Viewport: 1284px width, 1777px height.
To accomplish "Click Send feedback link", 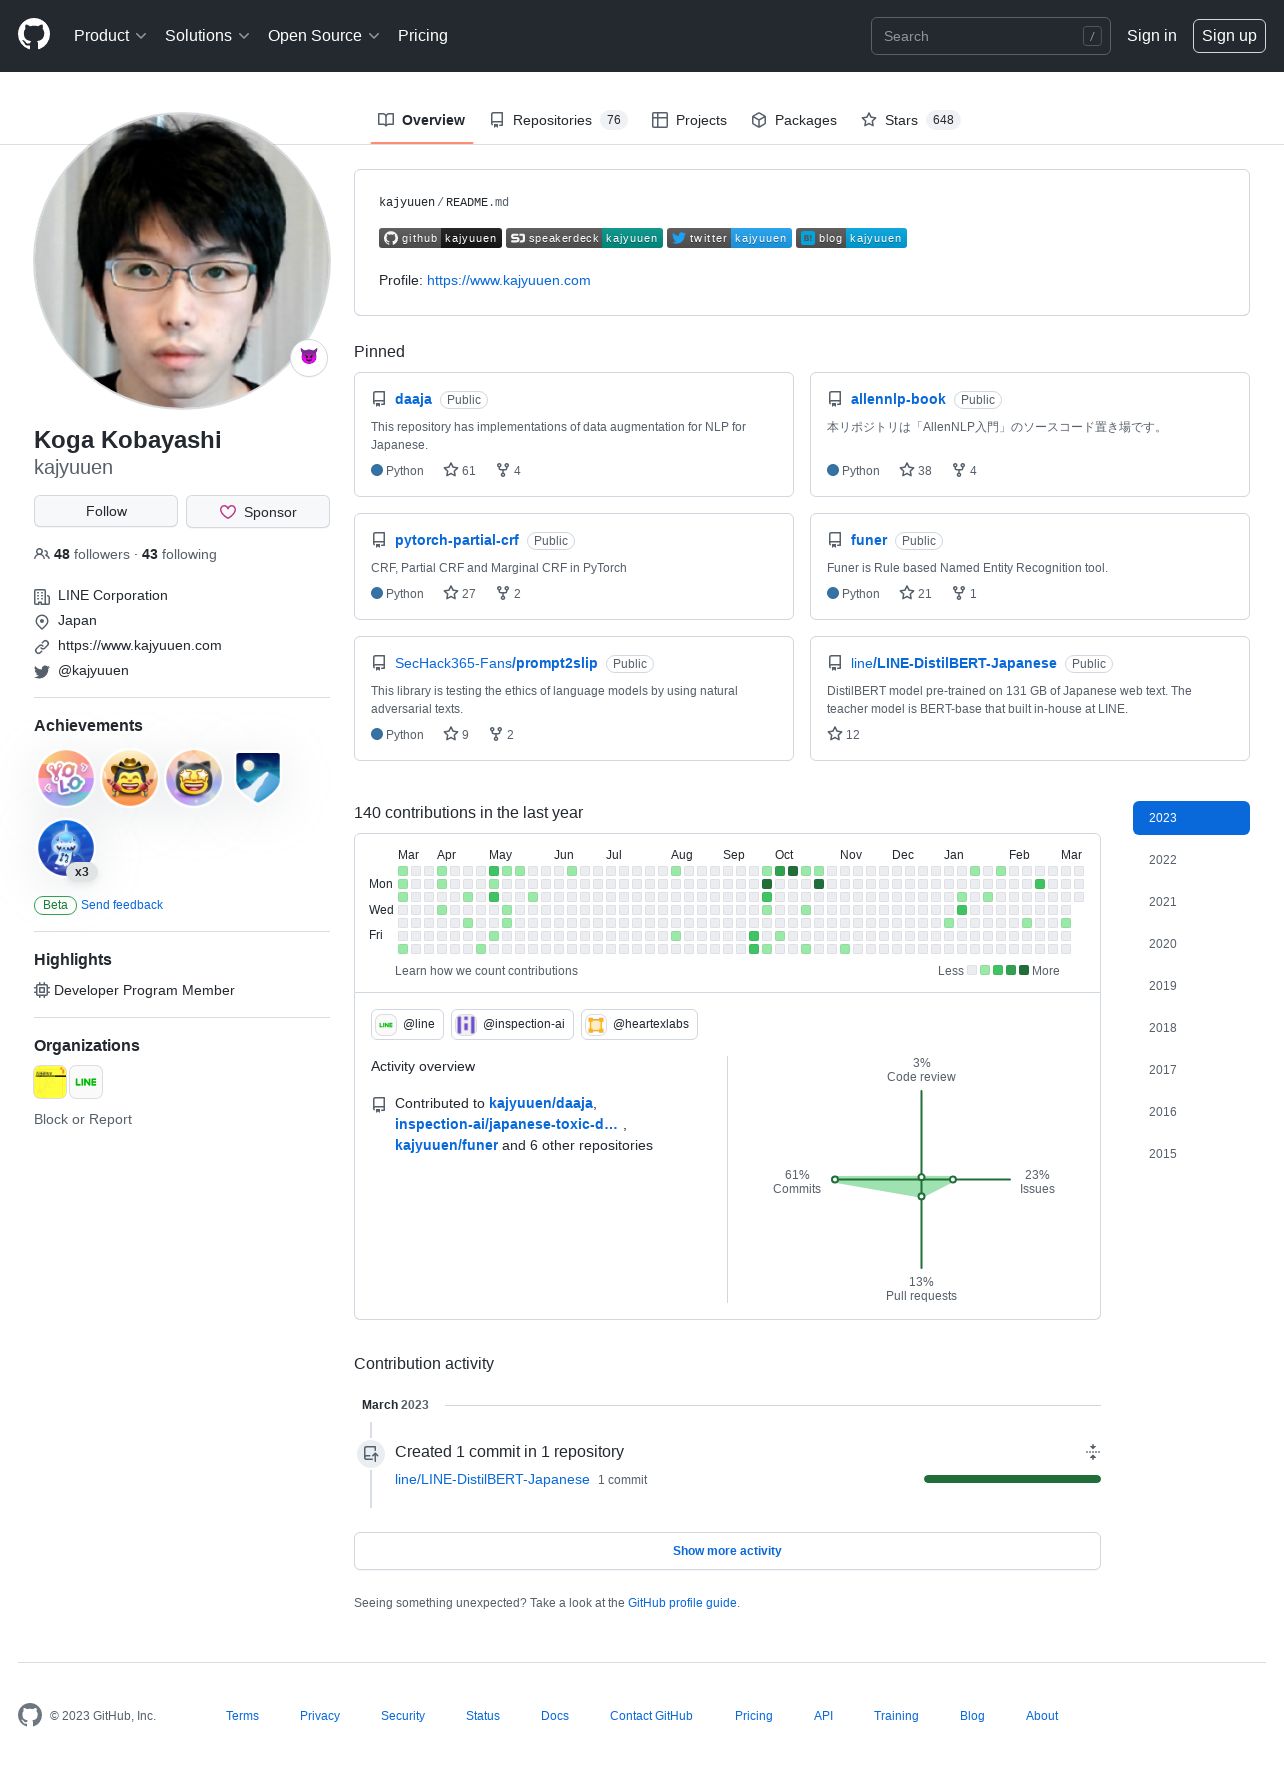I will pos(122,905).
